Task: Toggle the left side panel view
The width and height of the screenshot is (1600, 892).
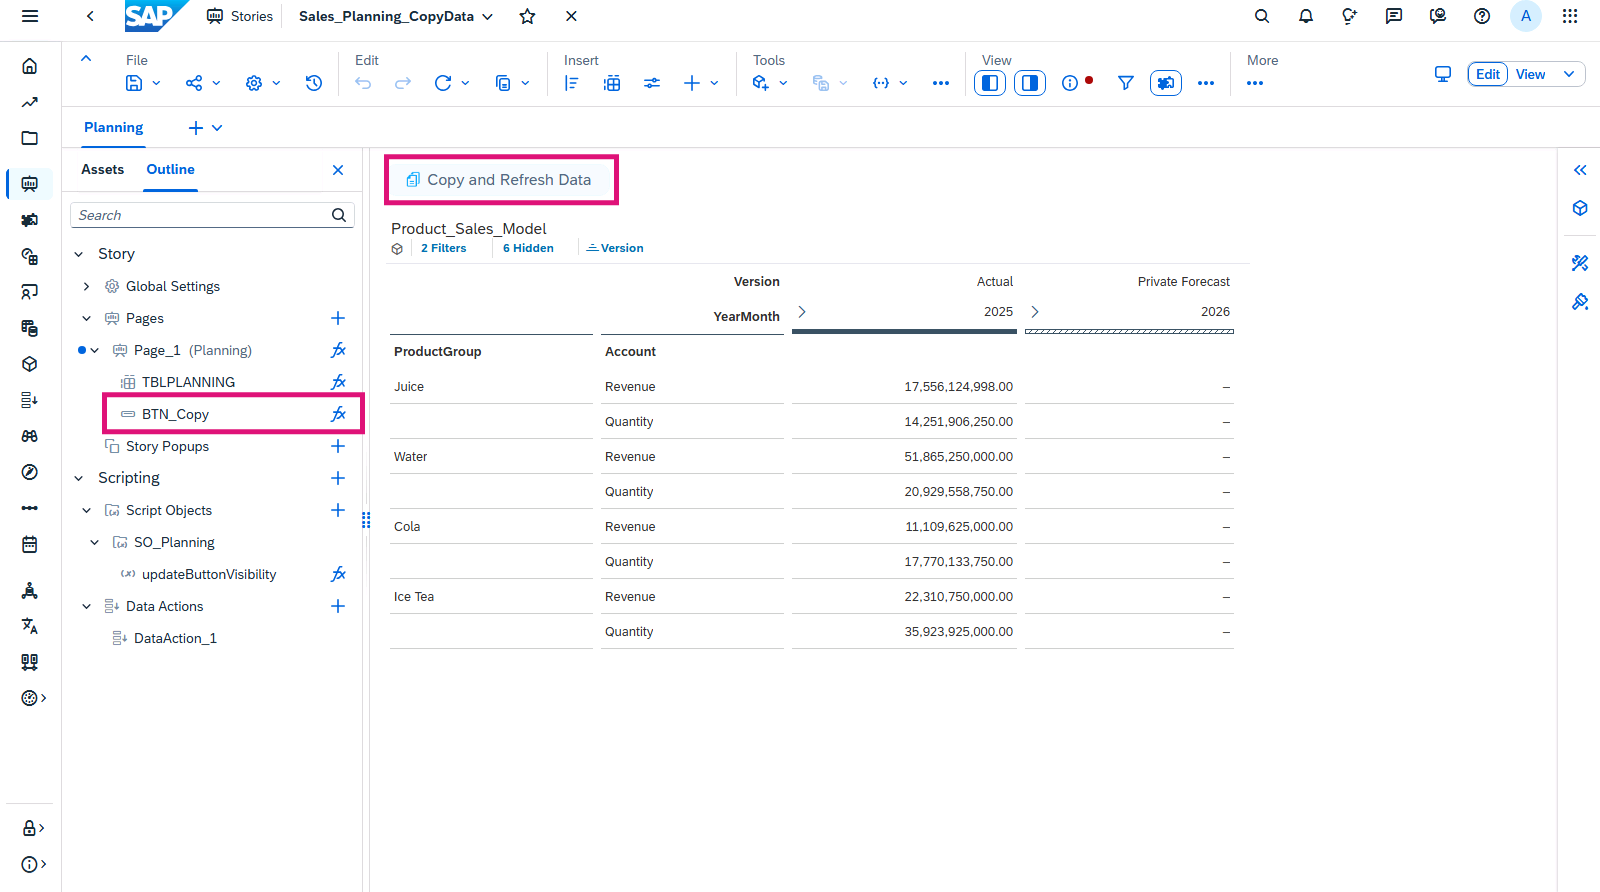Action: click(990, 83)
